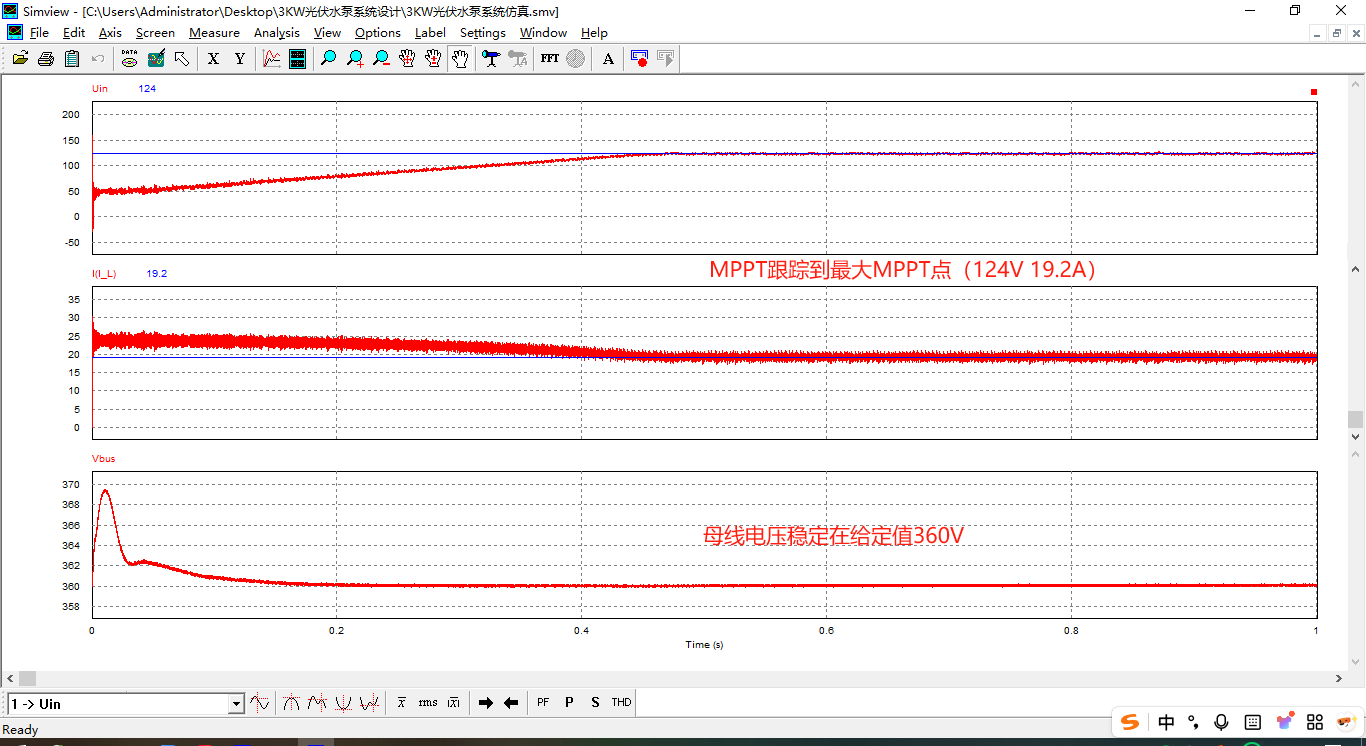This screenshot has width=1366, height=746.
Task: Open the Settings menu
Action: [482, 33]
